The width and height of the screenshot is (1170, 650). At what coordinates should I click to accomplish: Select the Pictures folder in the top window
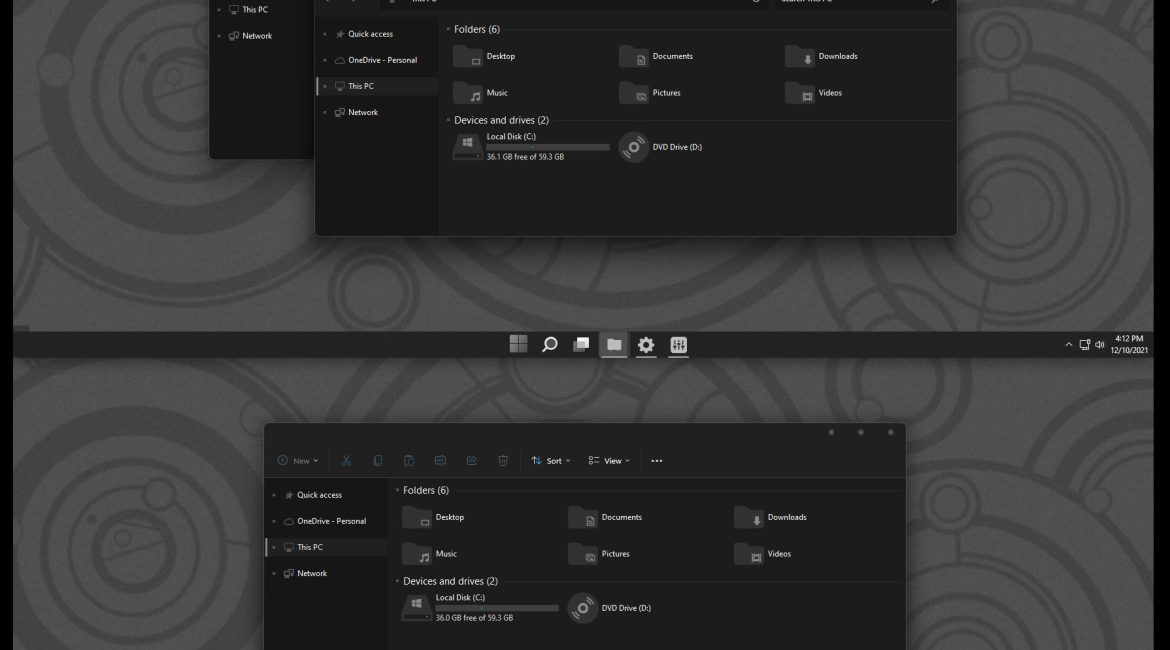(651, 93)
